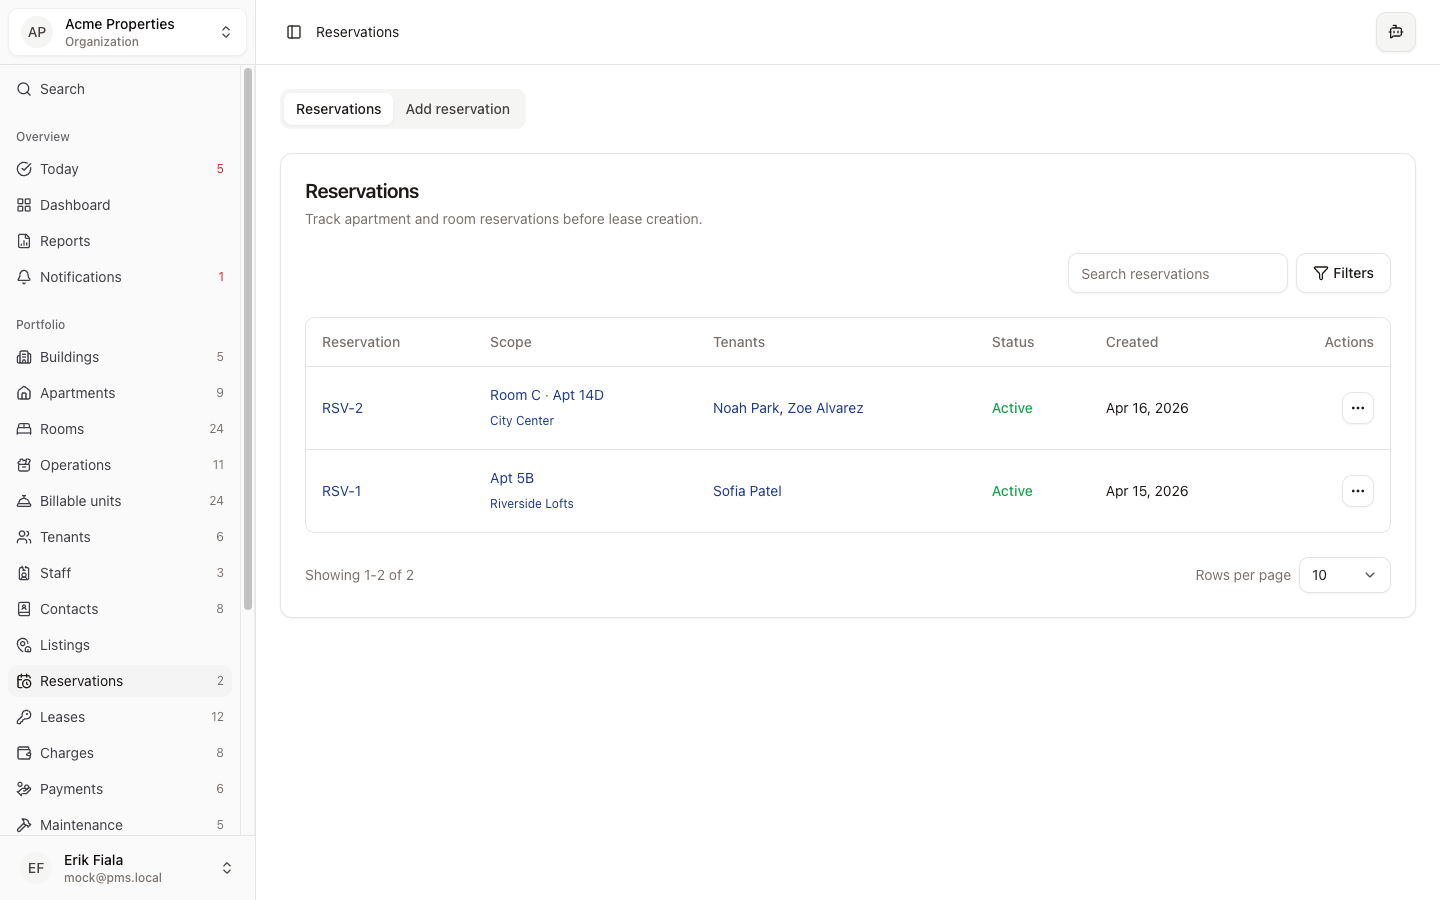Open the actions menu for RSV-1
Screen dimensions: 1440x900
tap(1357, 491)
